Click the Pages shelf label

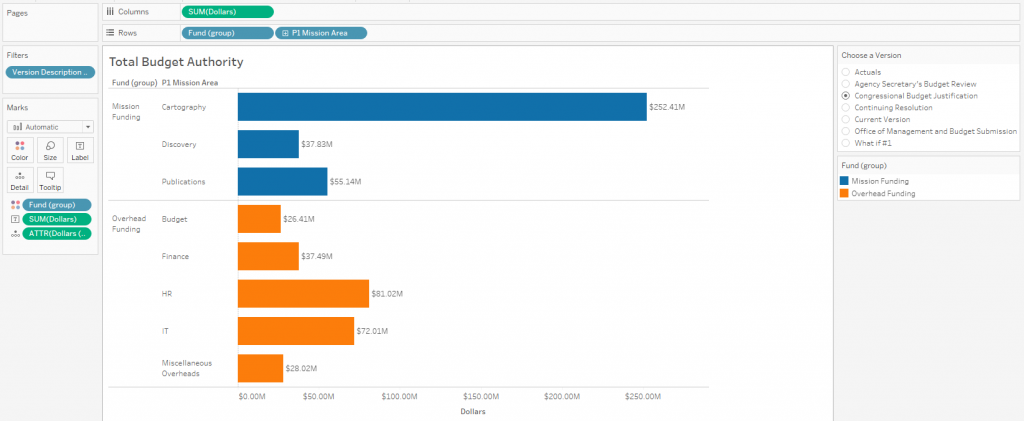click(x=17, y=13)
